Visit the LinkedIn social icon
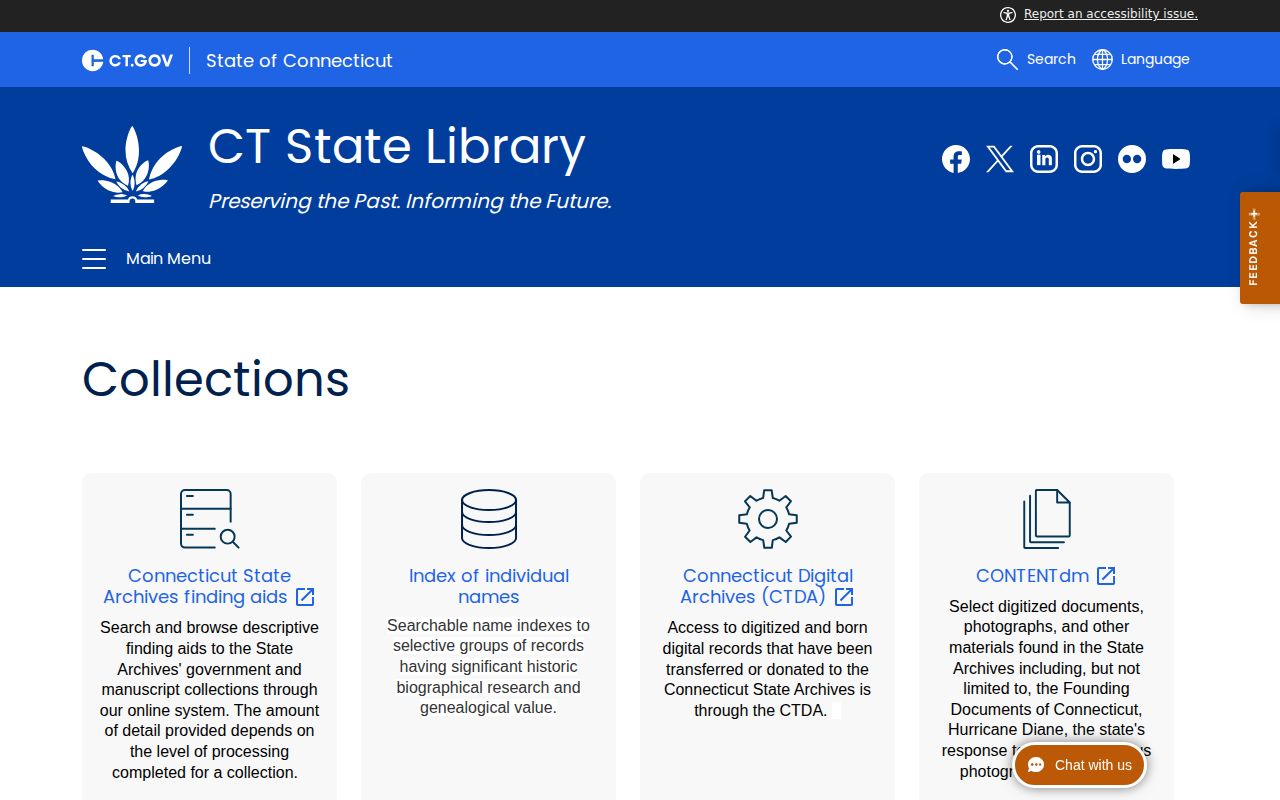Viewport: 1280px width, 800px height. click(x=1044, y=159)
